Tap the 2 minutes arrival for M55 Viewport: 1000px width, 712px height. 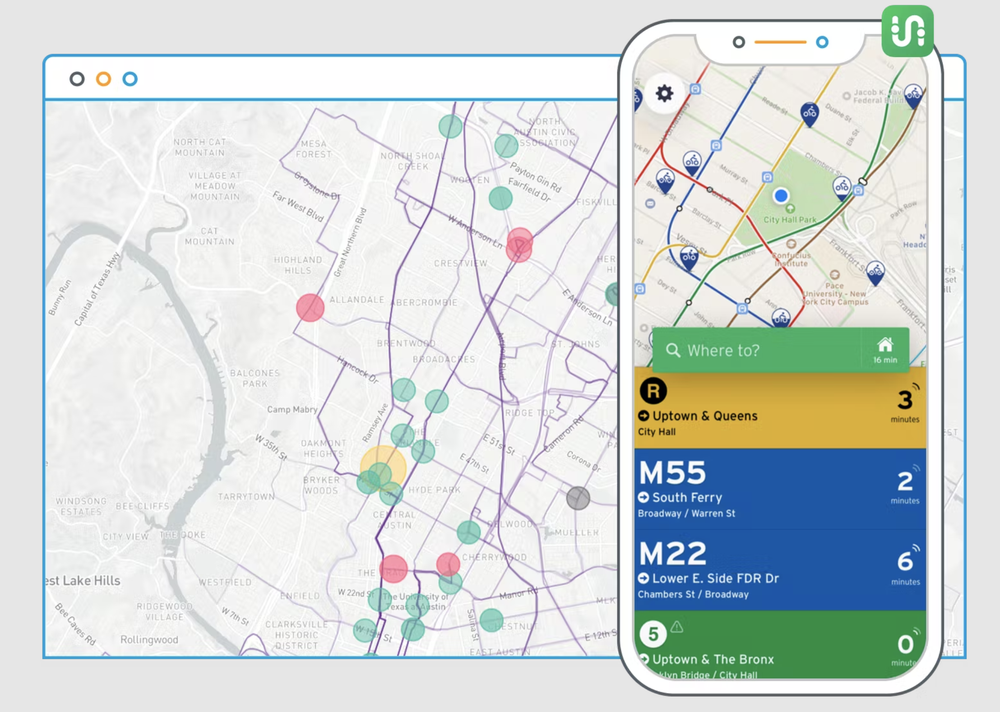coord(905,486)
